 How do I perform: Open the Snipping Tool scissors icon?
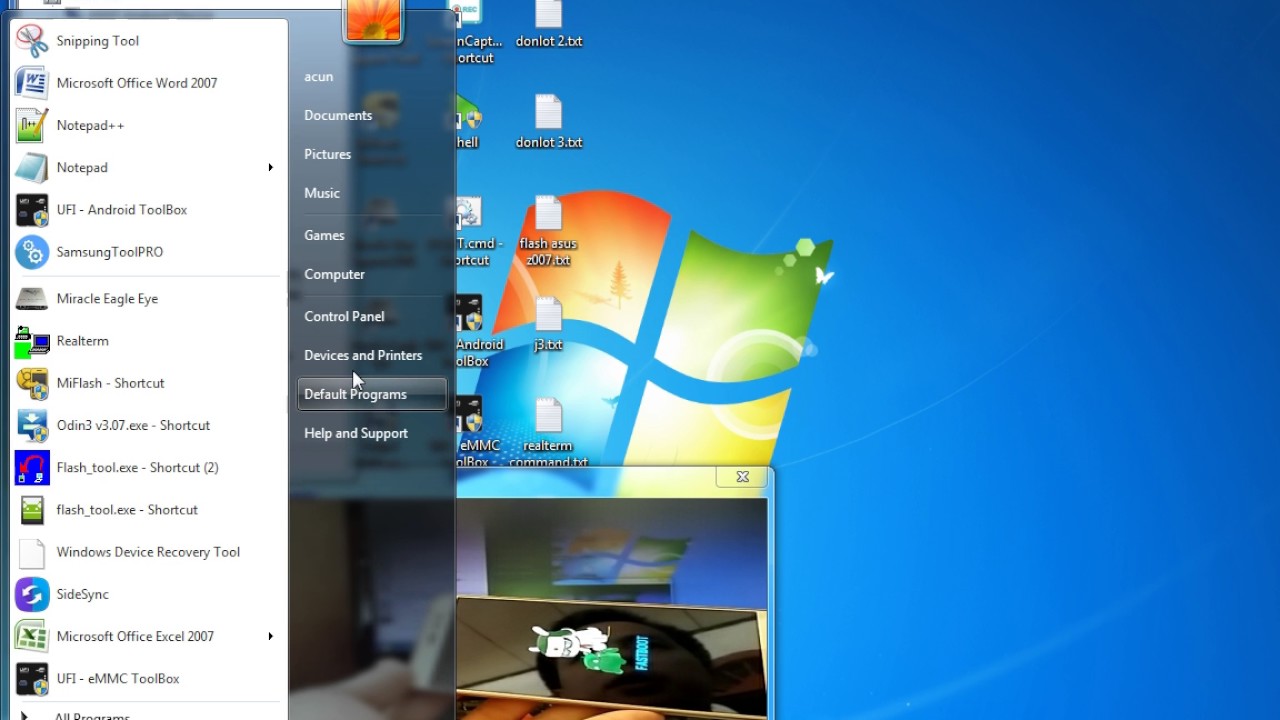[x=32, y=41]
